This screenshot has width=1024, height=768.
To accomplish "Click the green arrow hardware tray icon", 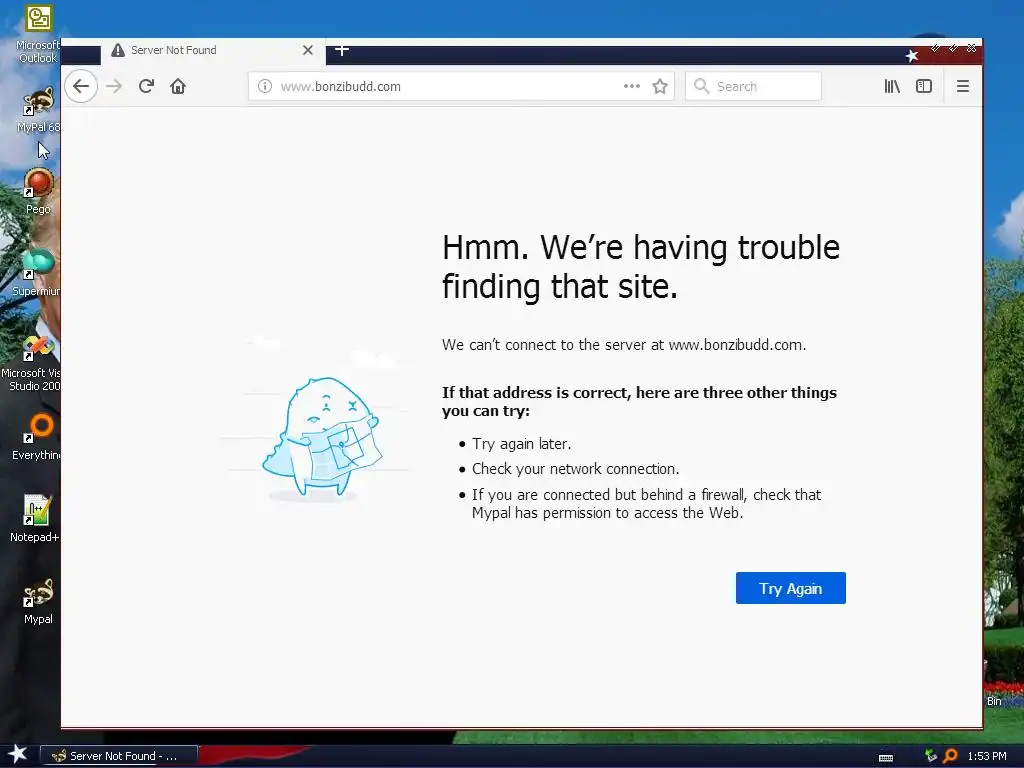I will coord(931,756).
